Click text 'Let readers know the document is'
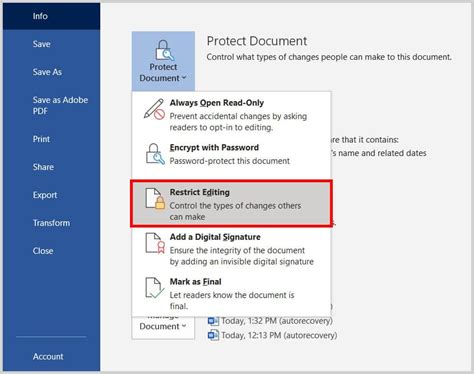 pos(232,295)
